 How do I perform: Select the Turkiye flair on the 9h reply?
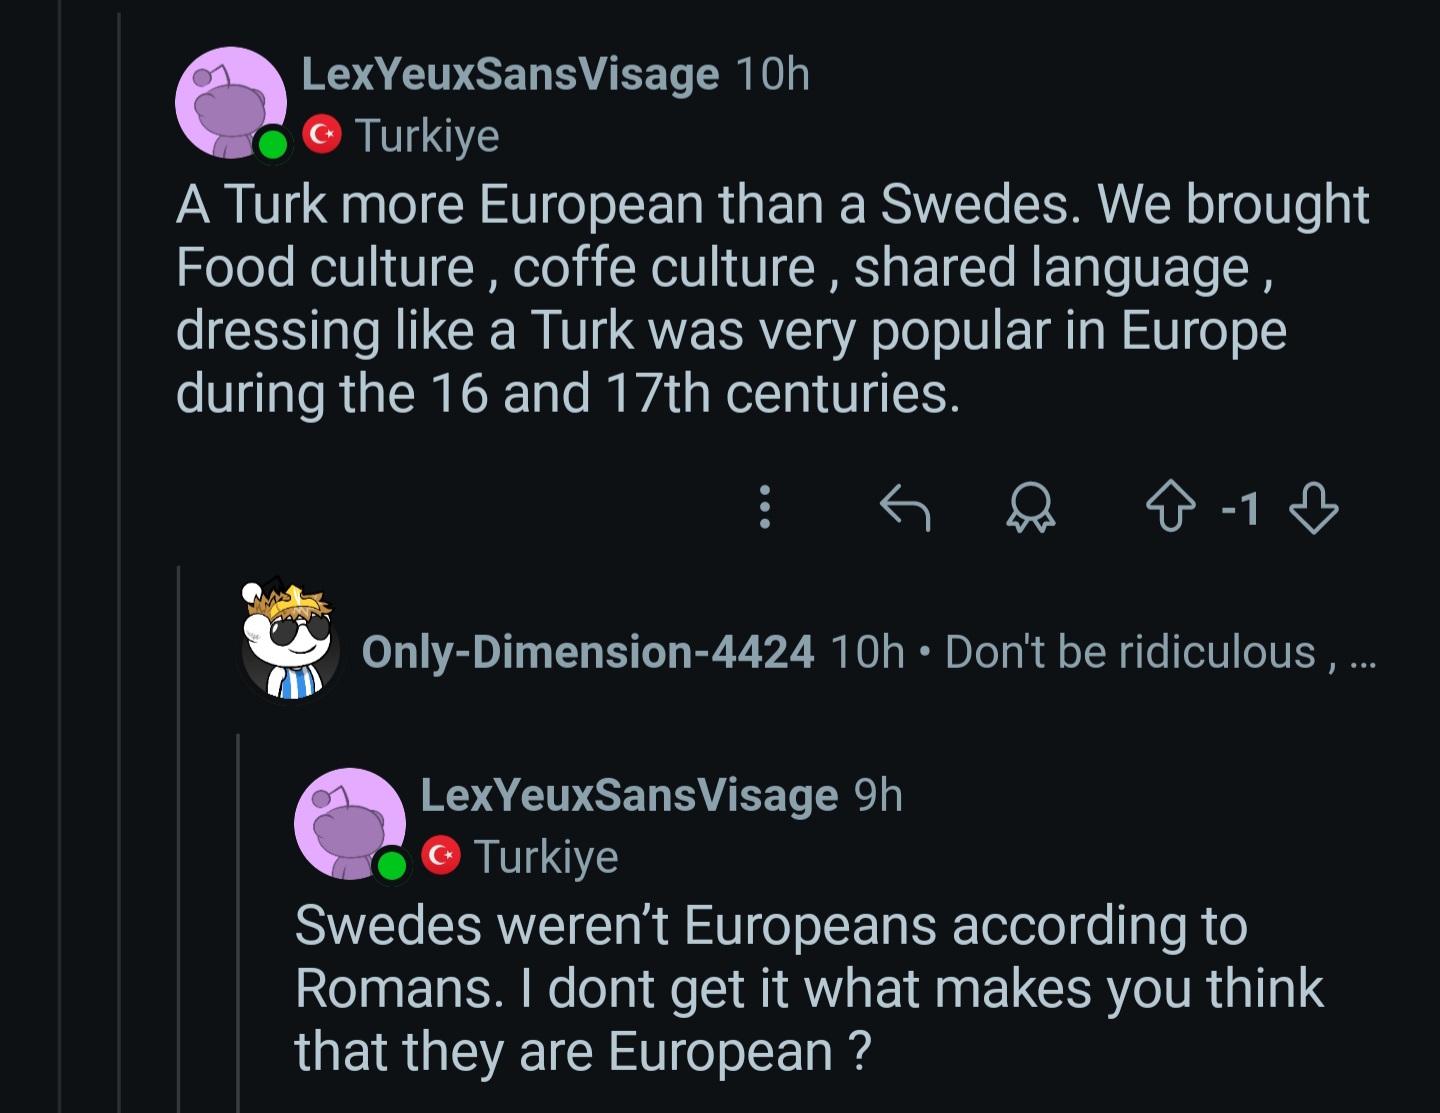pyautogui.click(x=546, y=857)
